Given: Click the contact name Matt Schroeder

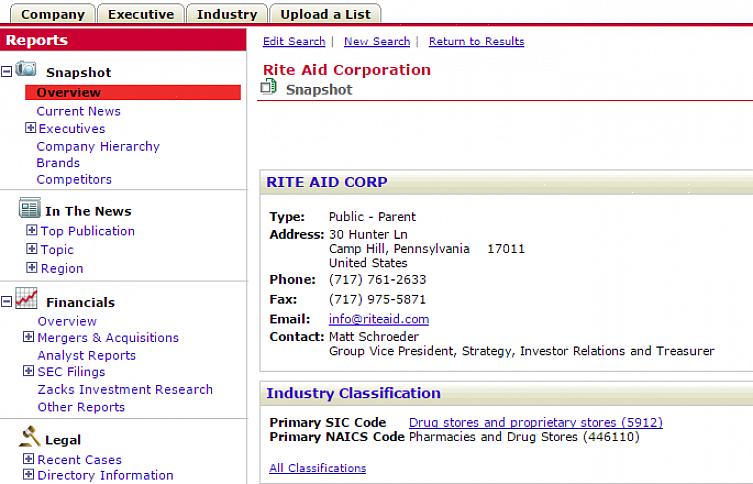Looking at the screenshot, I should click(374, 337).
